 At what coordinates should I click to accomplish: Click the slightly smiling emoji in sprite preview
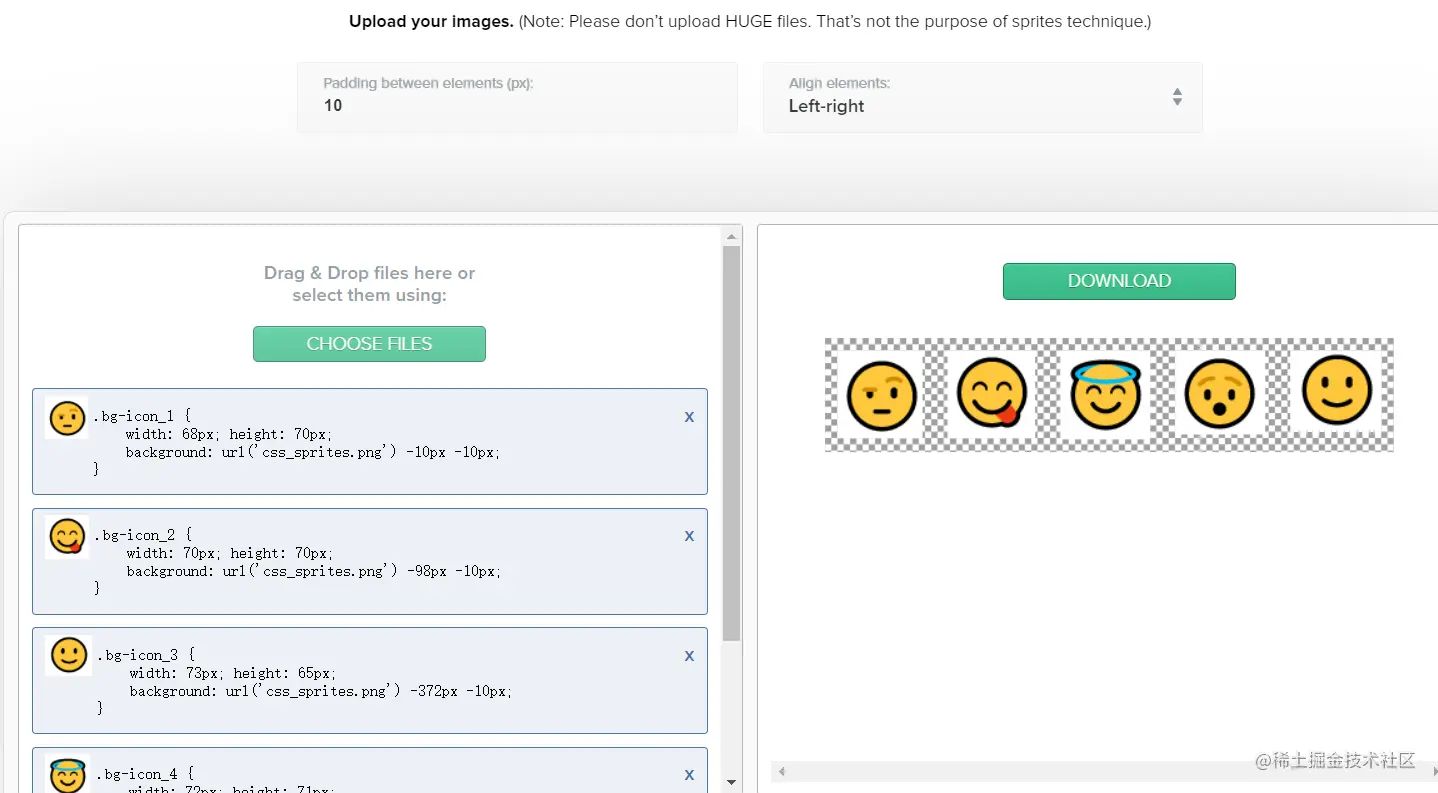tap(1337, 391)
